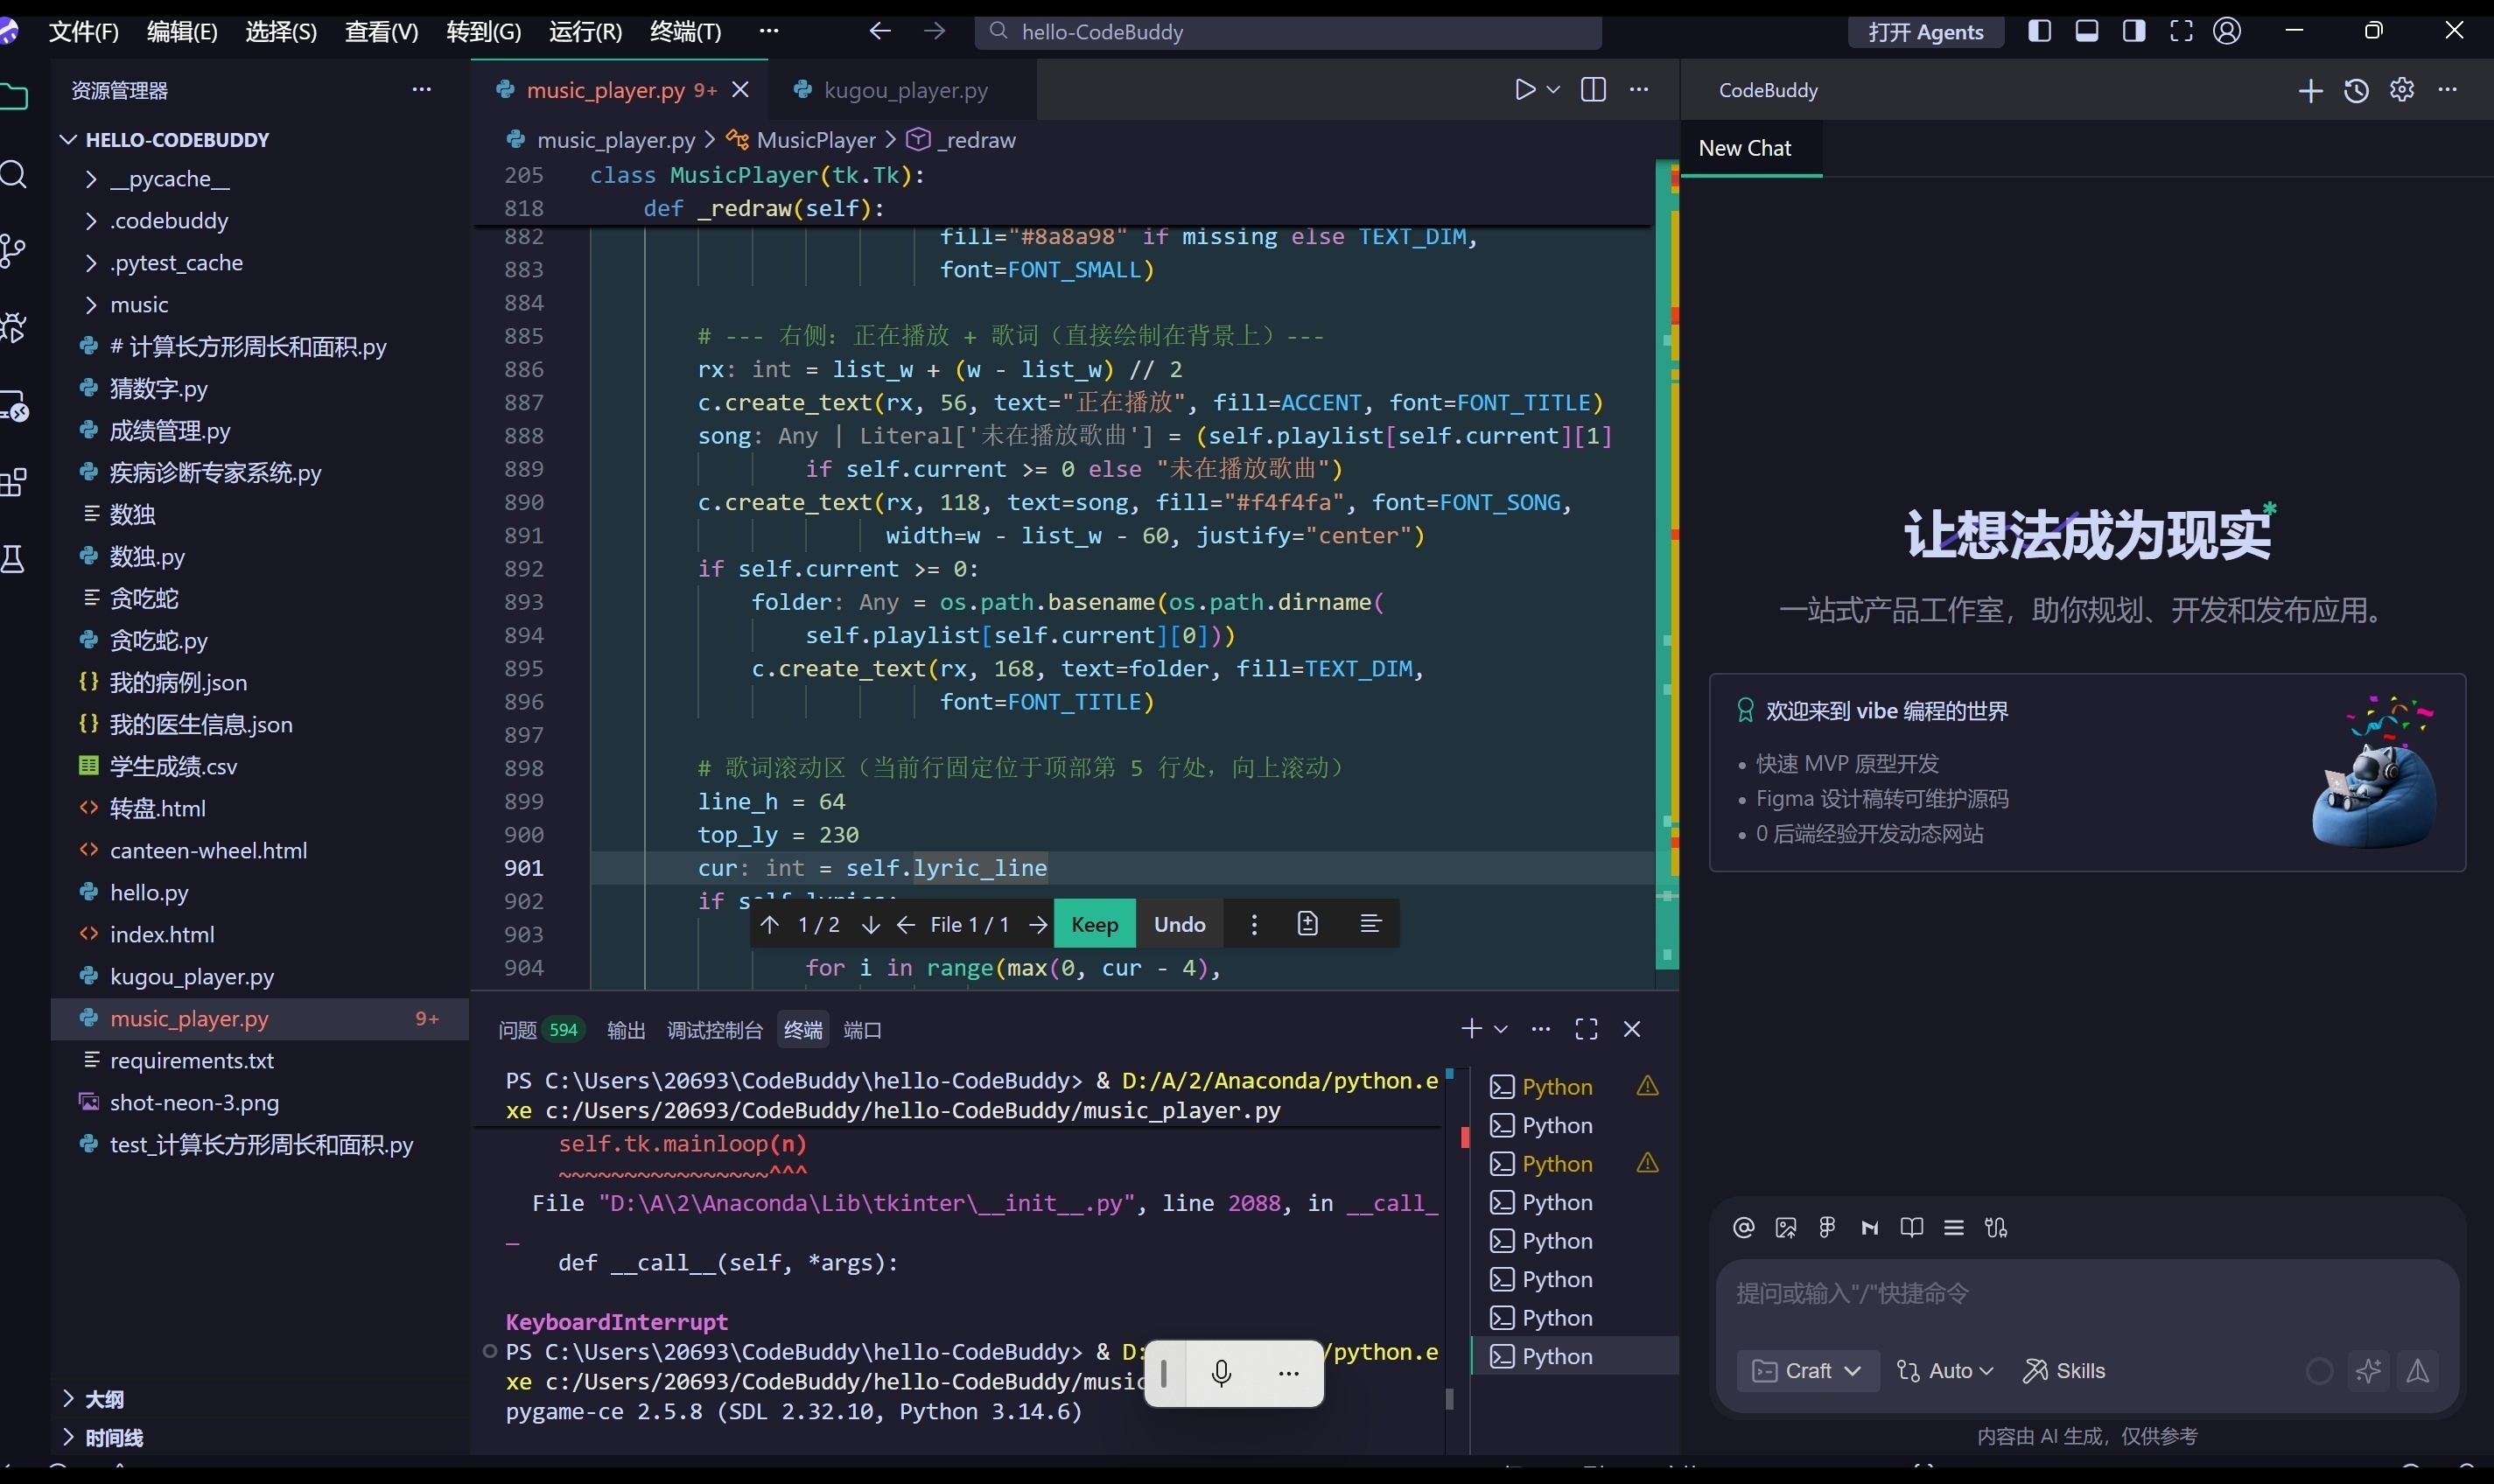Open the 文件(F) menu

pyautogui.click(x=84, y=32)
